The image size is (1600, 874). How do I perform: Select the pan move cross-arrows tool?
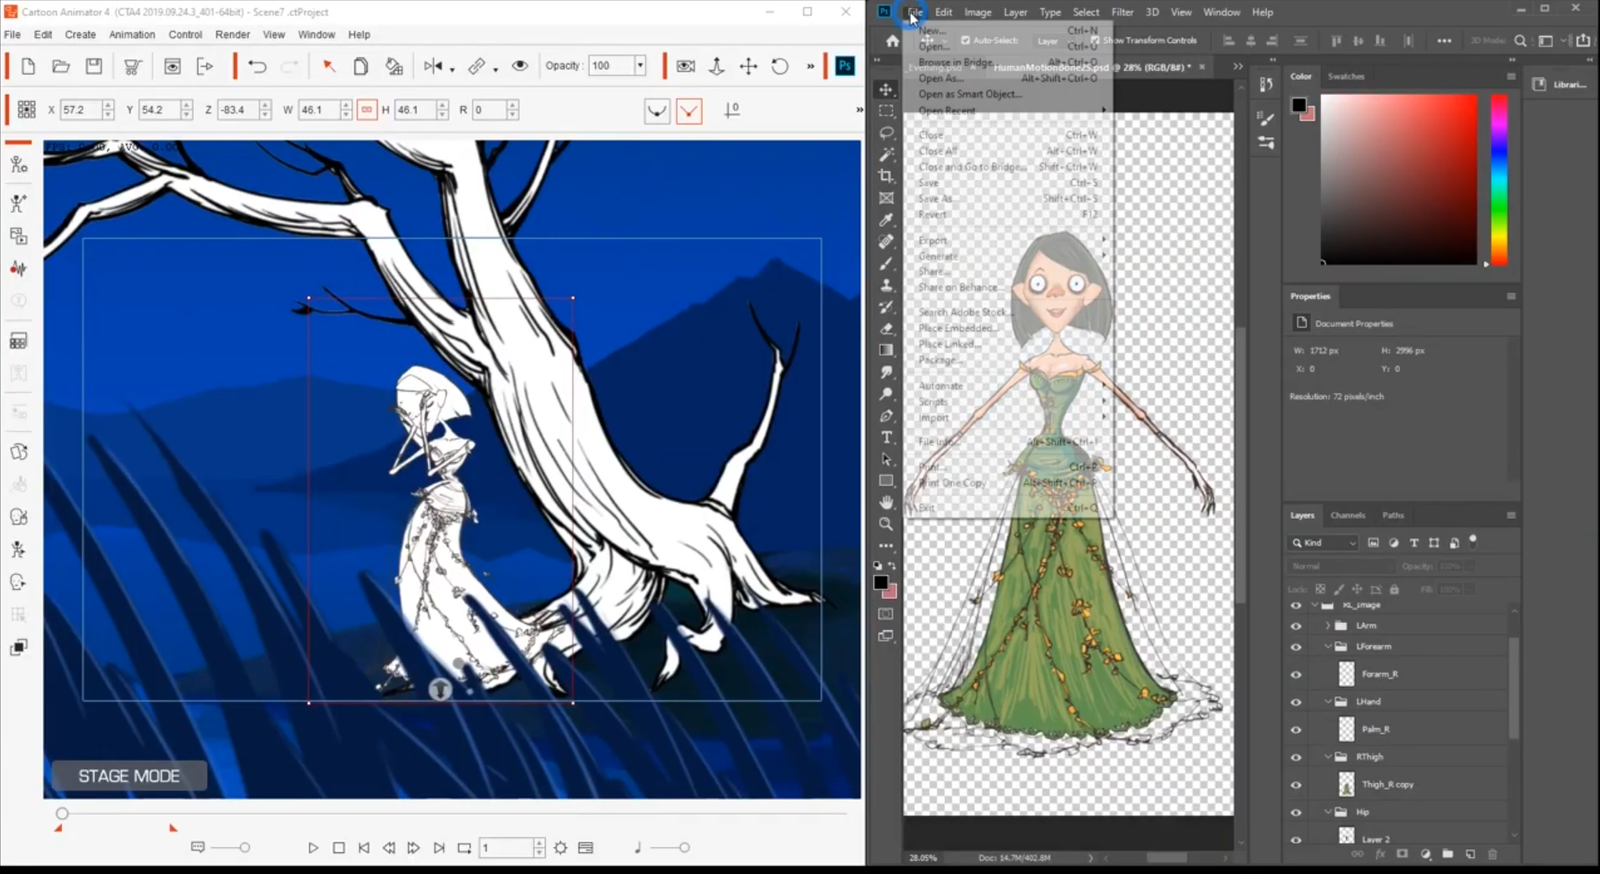(x=748, y=66)
